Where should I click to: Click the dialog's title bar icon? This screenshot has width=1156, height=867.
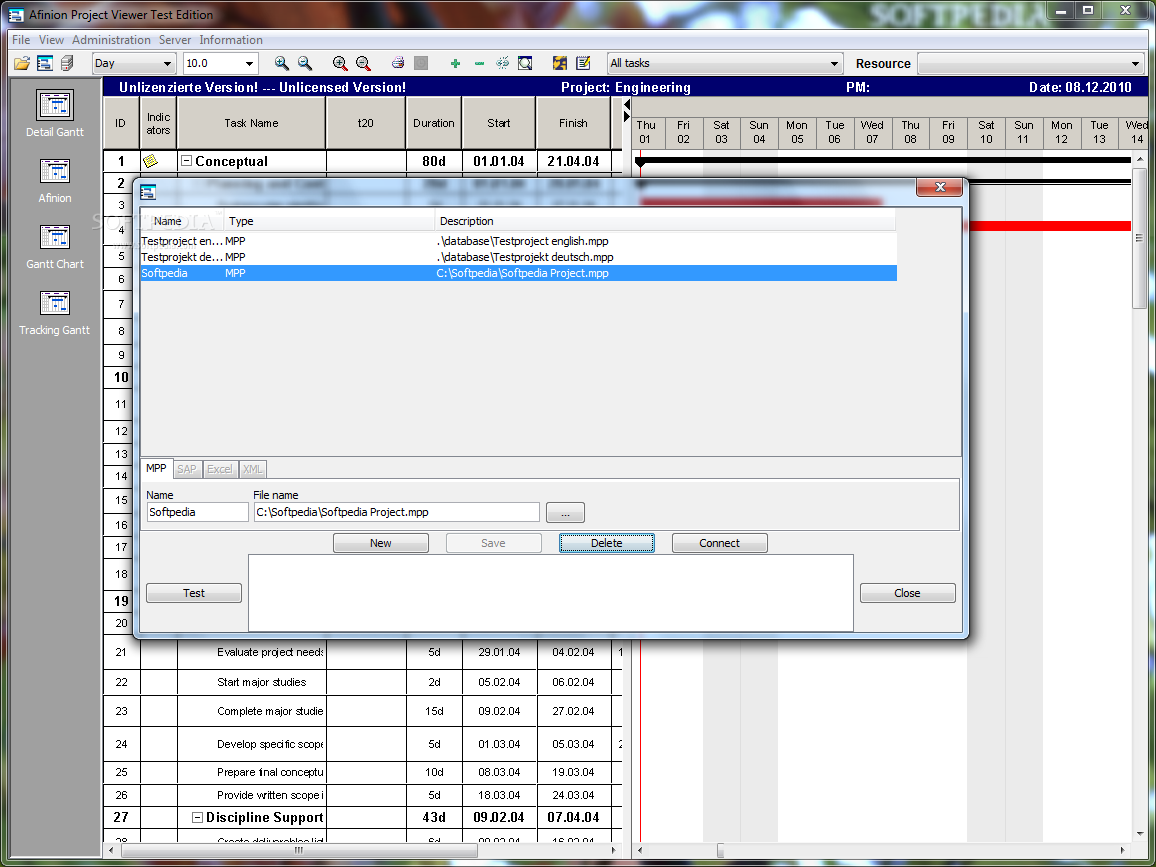(147, 192)
